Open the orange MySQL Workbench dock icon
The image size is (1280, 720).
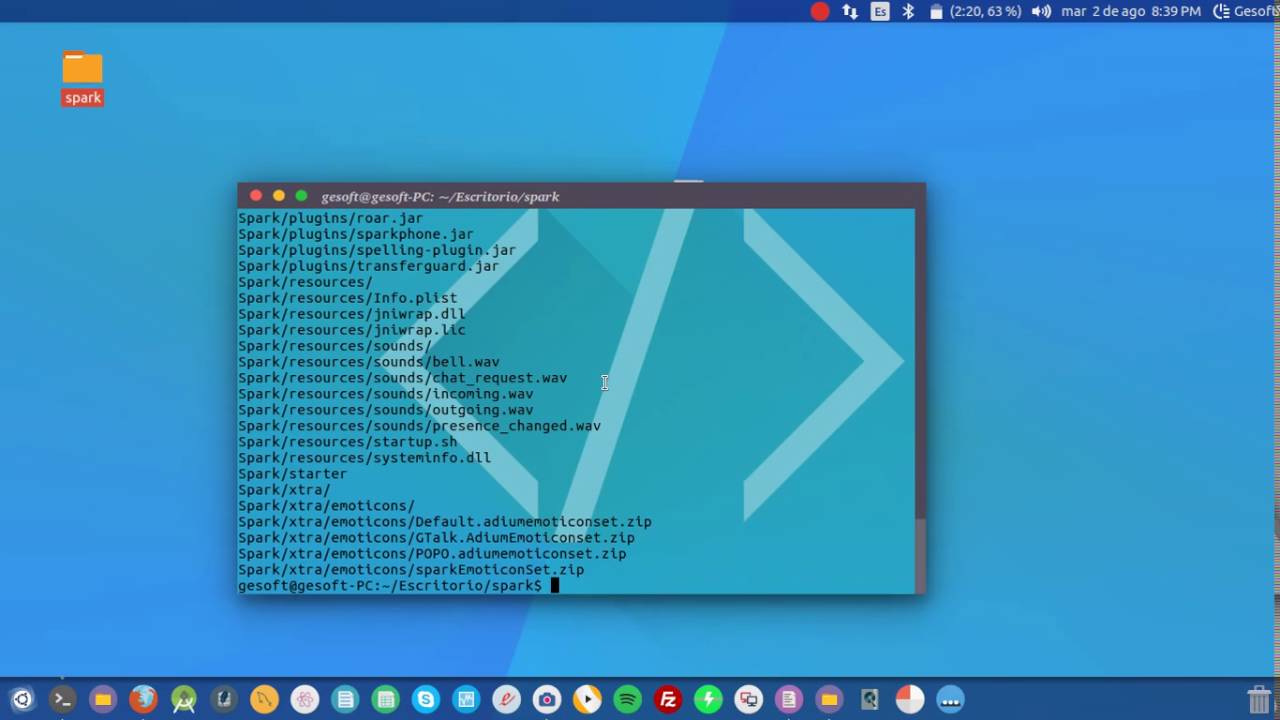click(264, 700)
